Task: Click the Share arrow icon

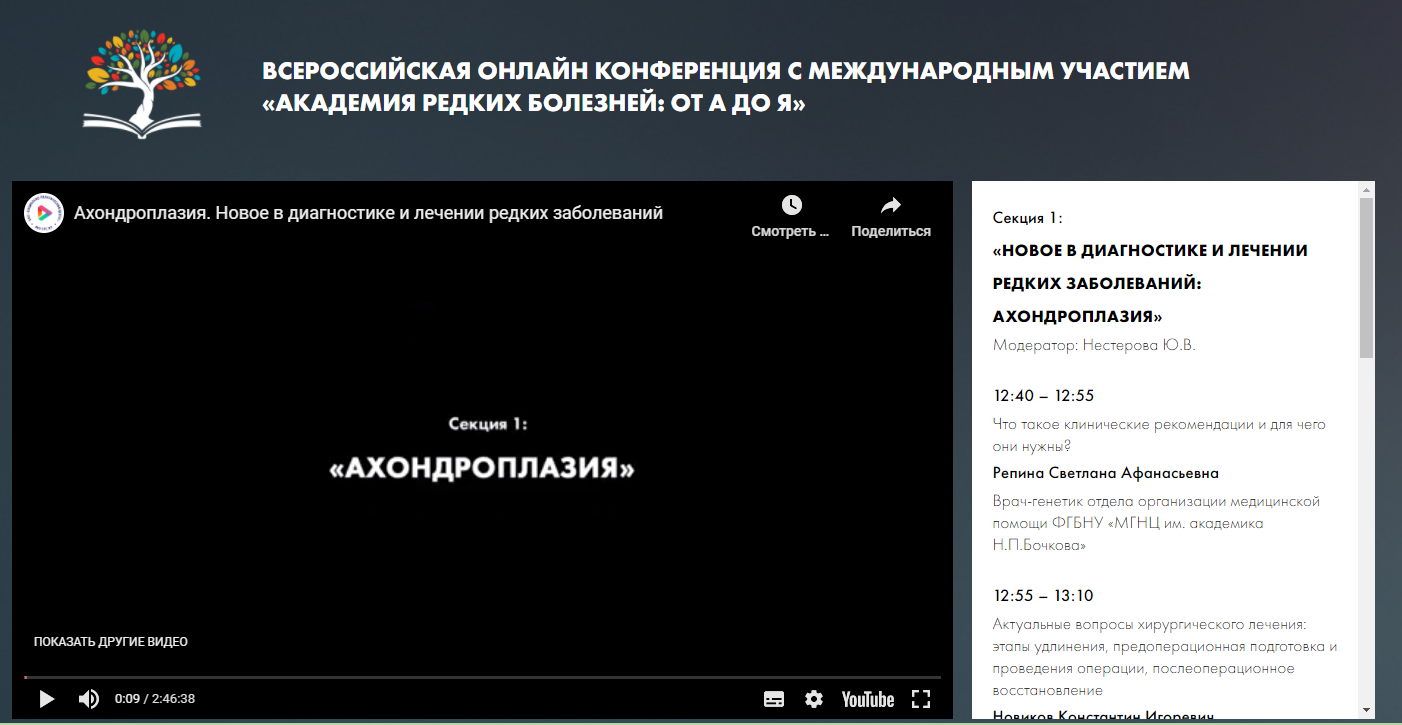Action: pyautogui.click(x=890, y=206)
